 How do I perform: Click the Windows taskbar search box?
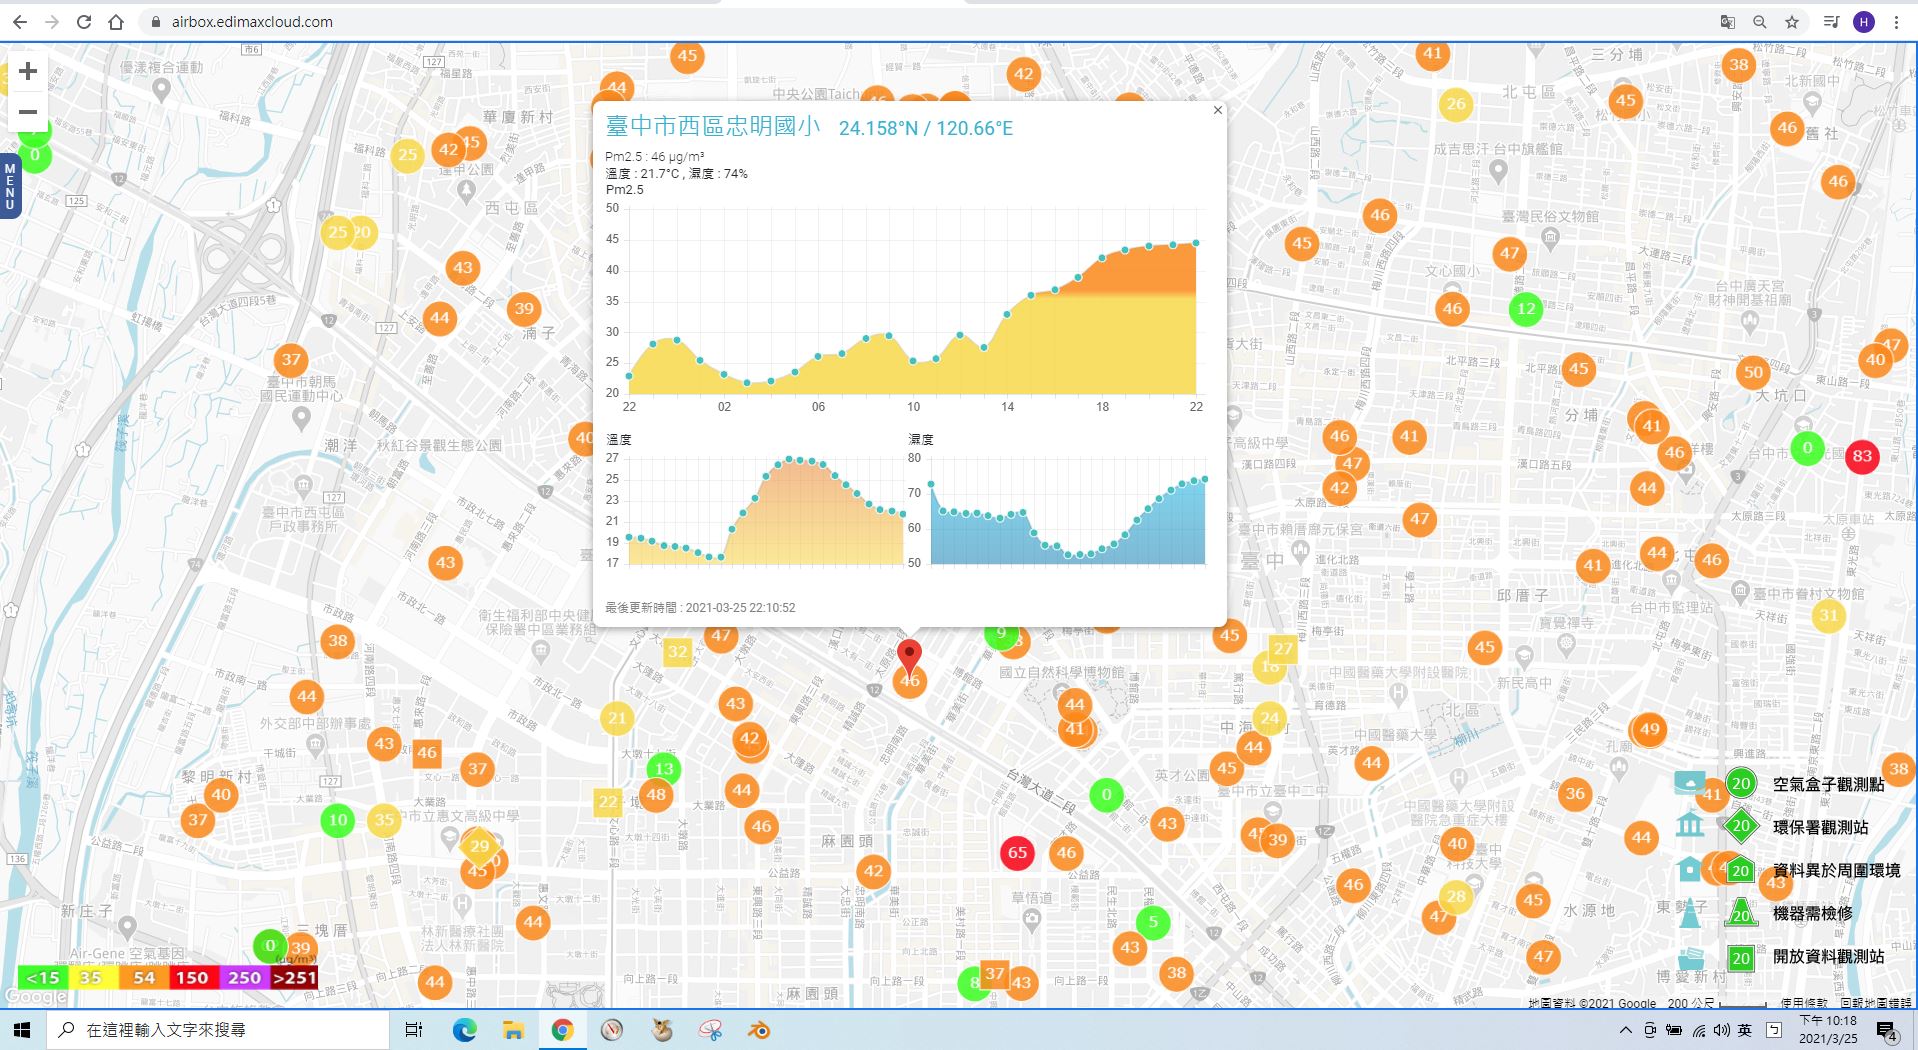(x=218, y=1030)
